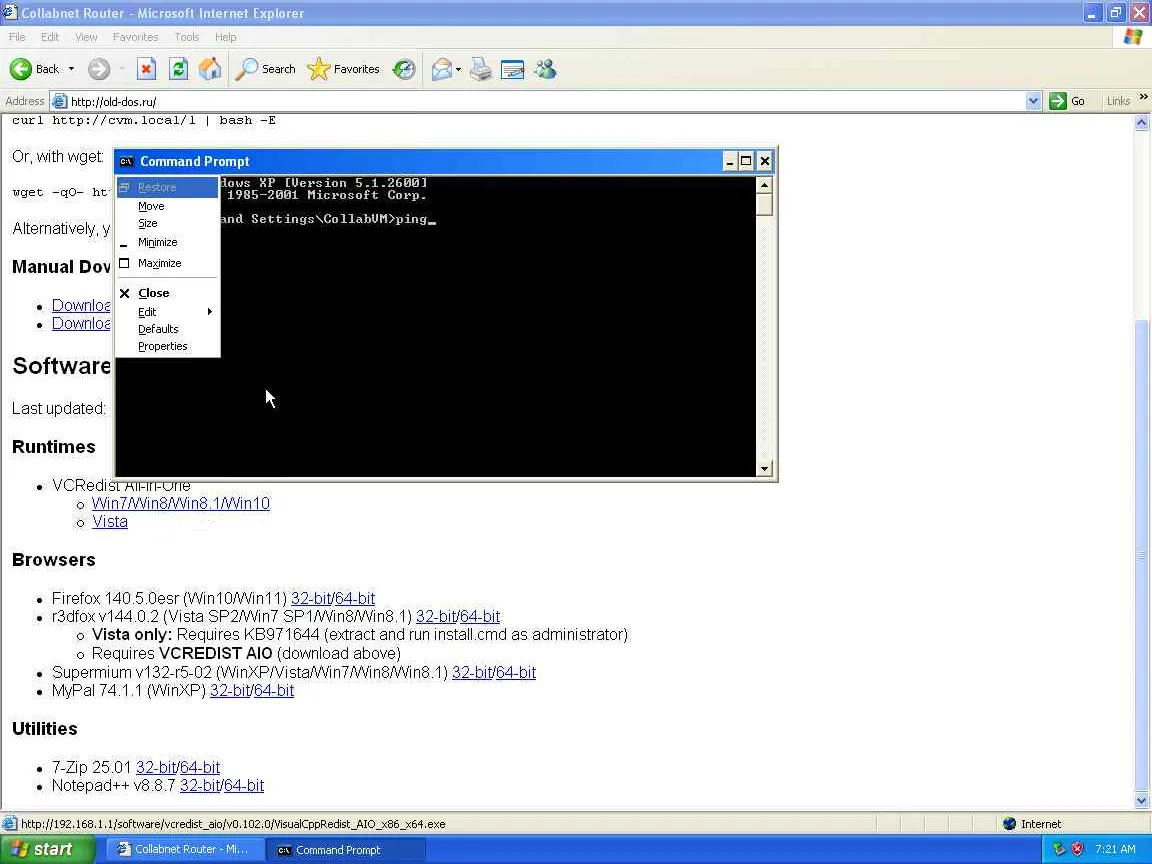Open Properties from the system menu
Image resolution: width=1152 pixels, height=864 pixels.
[168, 346]
